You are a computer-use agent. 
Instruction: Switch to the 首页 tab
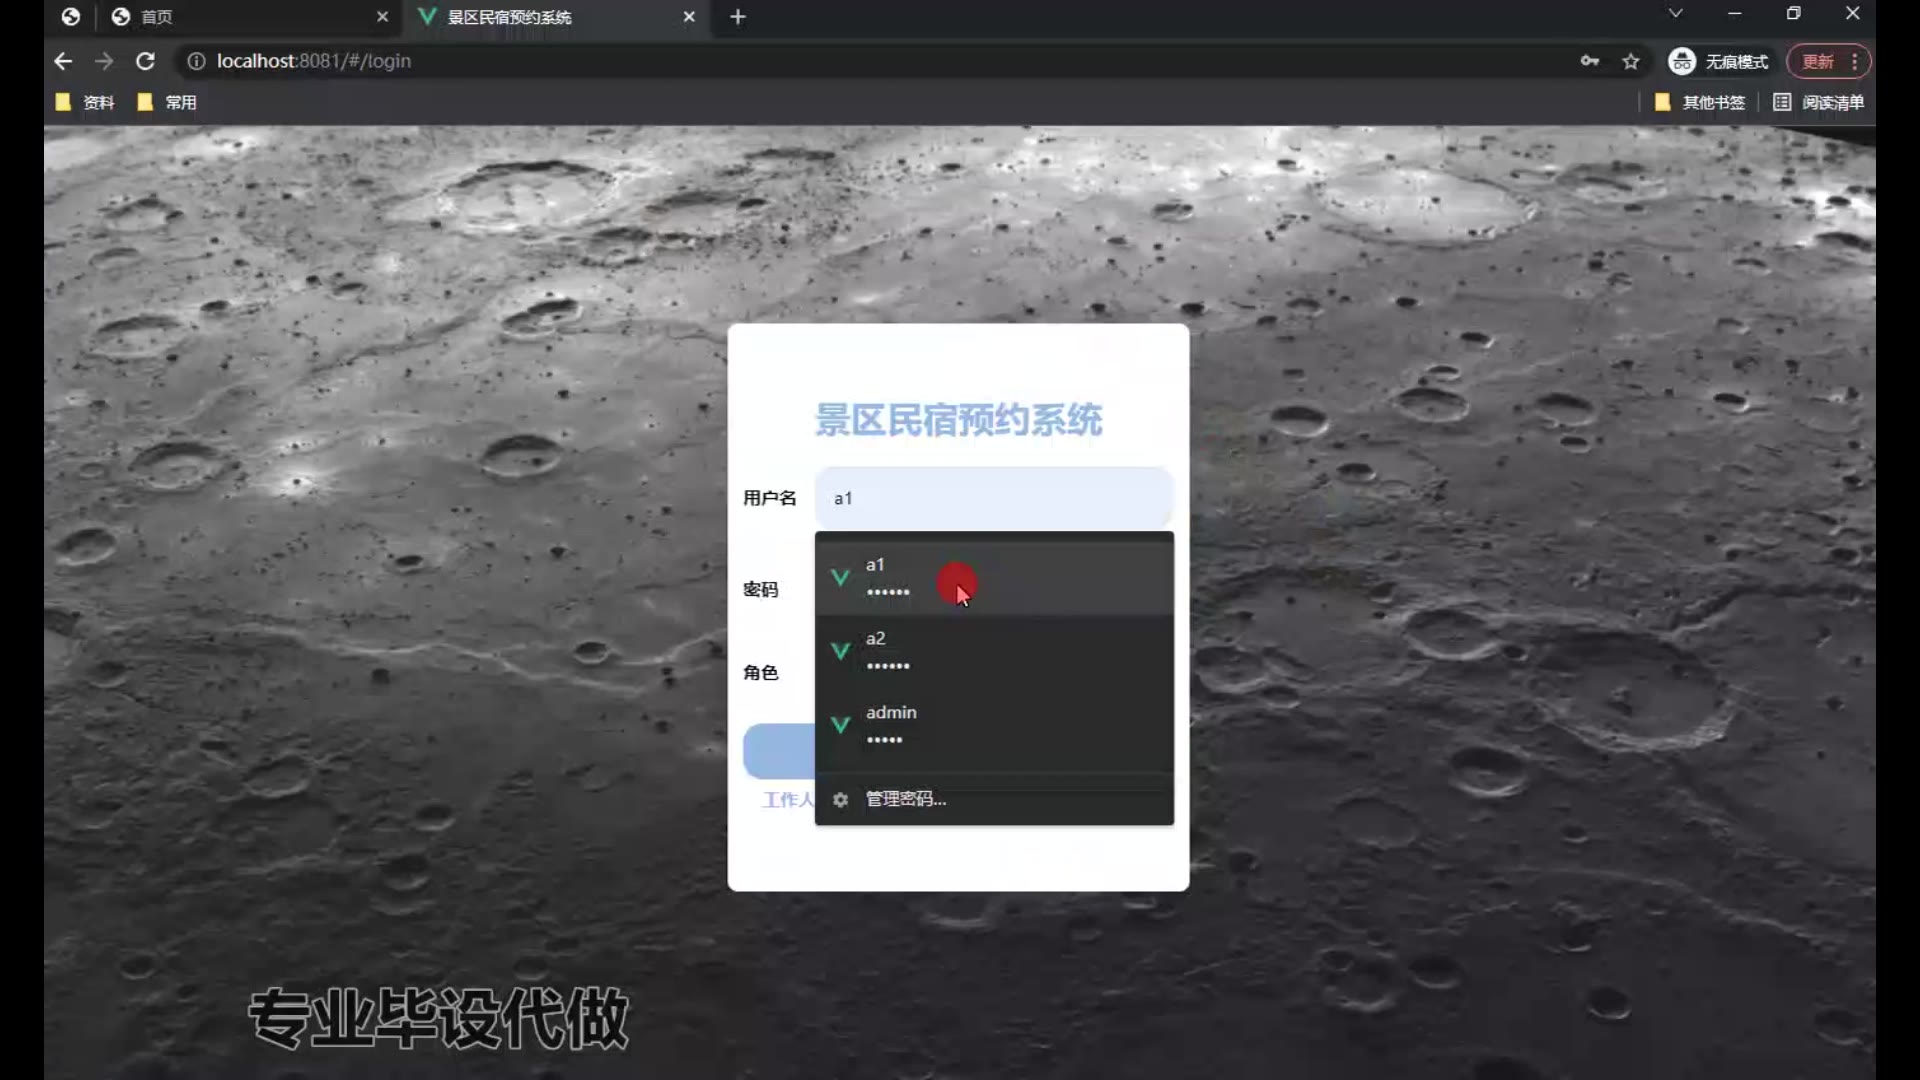[156, 17]
